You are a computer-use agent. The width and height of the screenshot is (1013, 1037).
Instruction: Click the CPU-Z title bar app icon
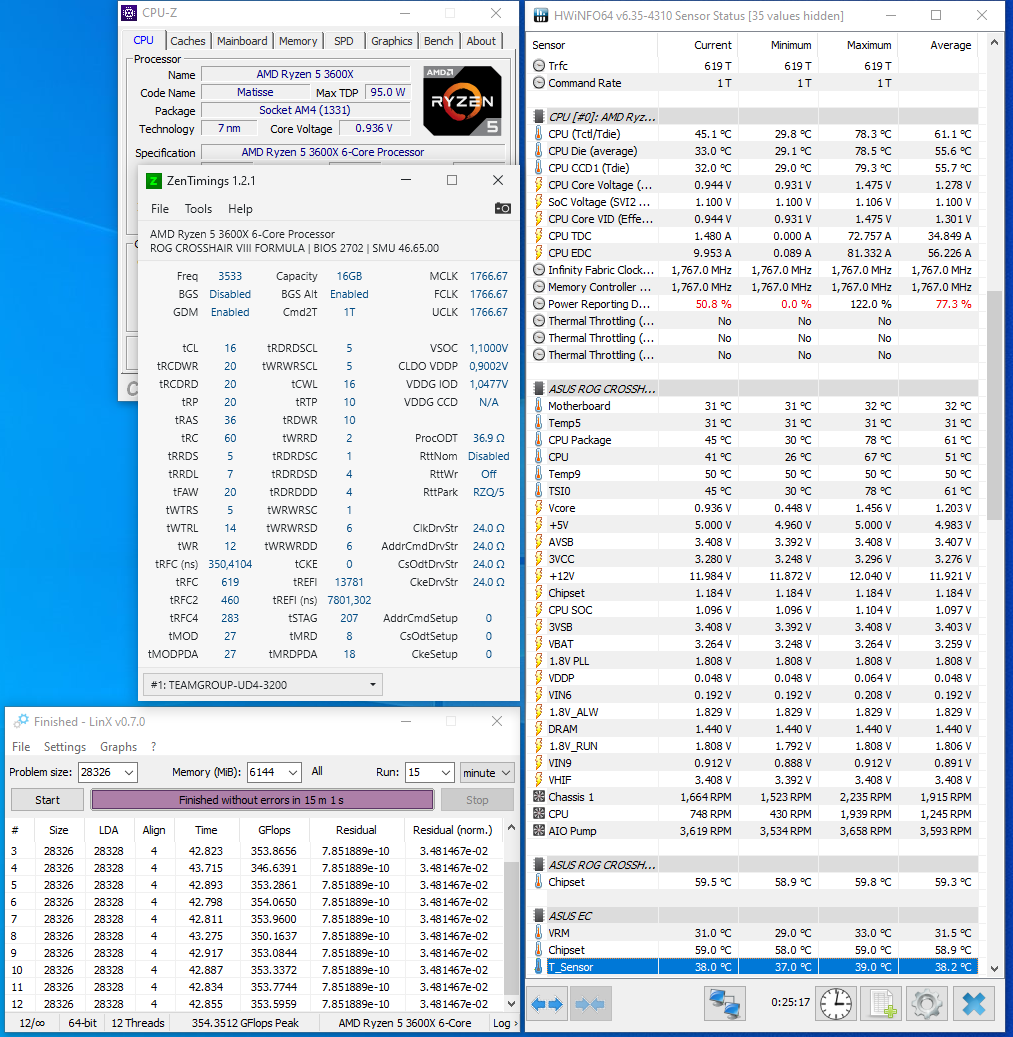[130, 13]
